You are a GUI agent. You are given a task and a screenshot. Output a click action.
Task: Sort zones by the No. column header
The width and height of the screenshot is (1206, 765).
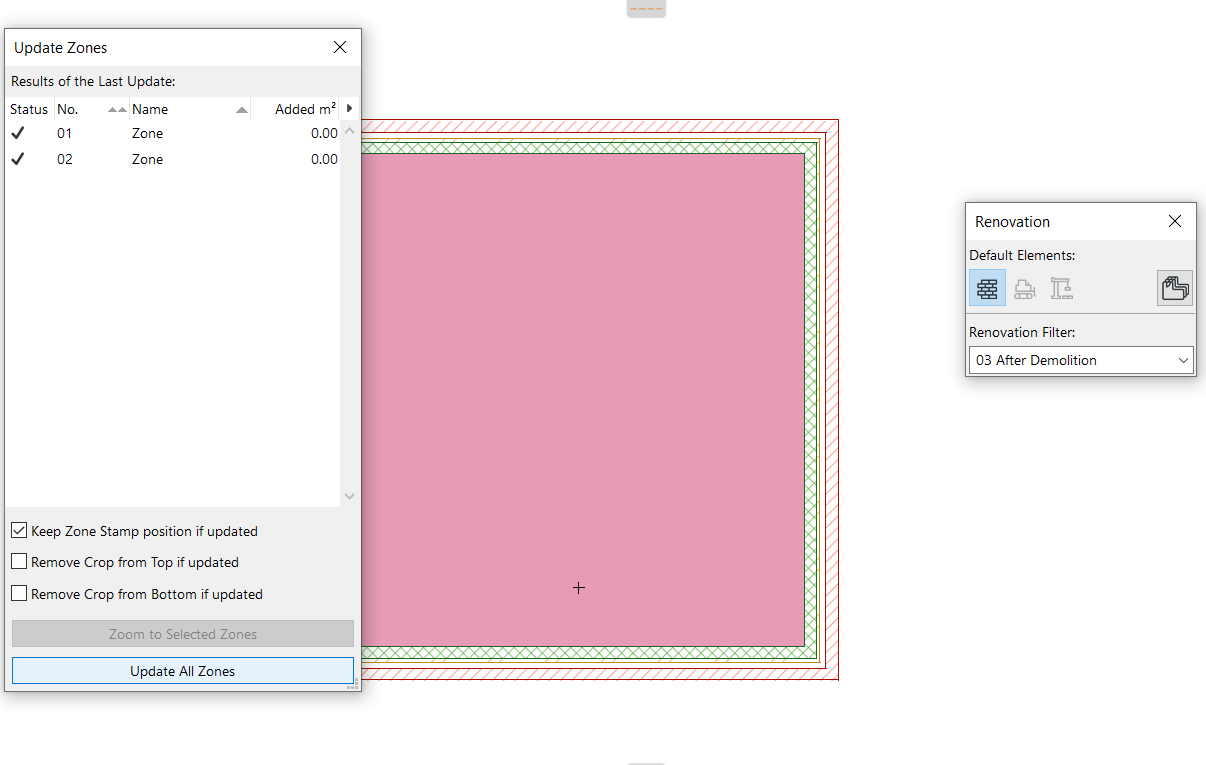(x=90, y=109)
